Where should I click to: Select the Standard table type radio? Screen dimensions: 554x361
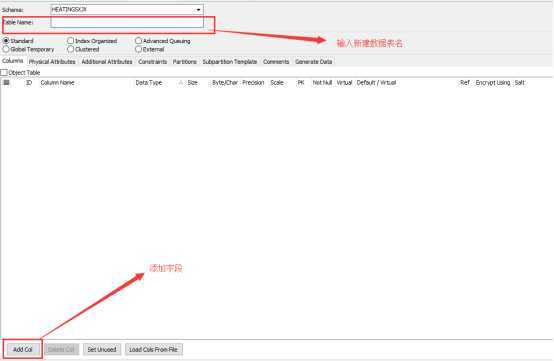point(6,41)
